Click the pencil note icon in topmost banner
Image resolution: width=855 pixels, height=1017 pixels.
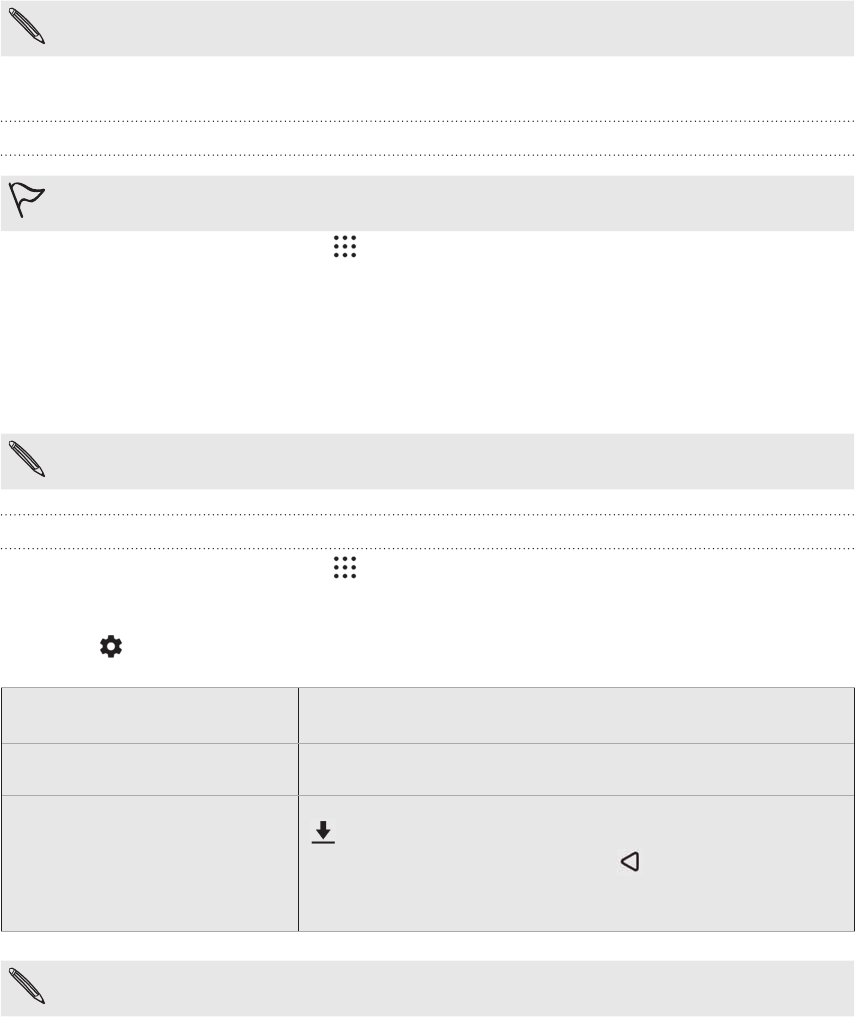(27, 27)
